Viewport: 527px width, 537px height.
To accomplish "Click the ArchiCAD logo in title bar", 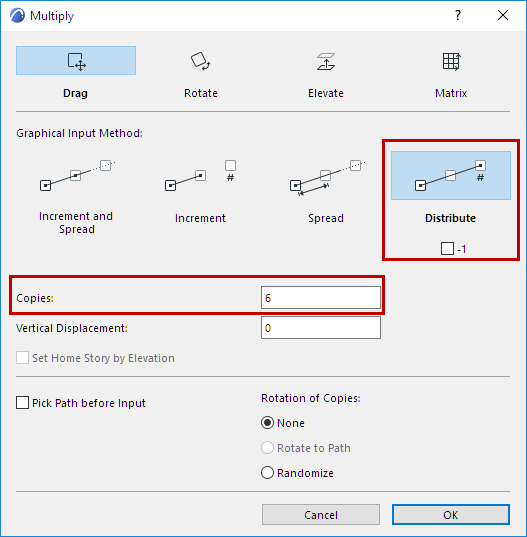I will tap(17, 15).
